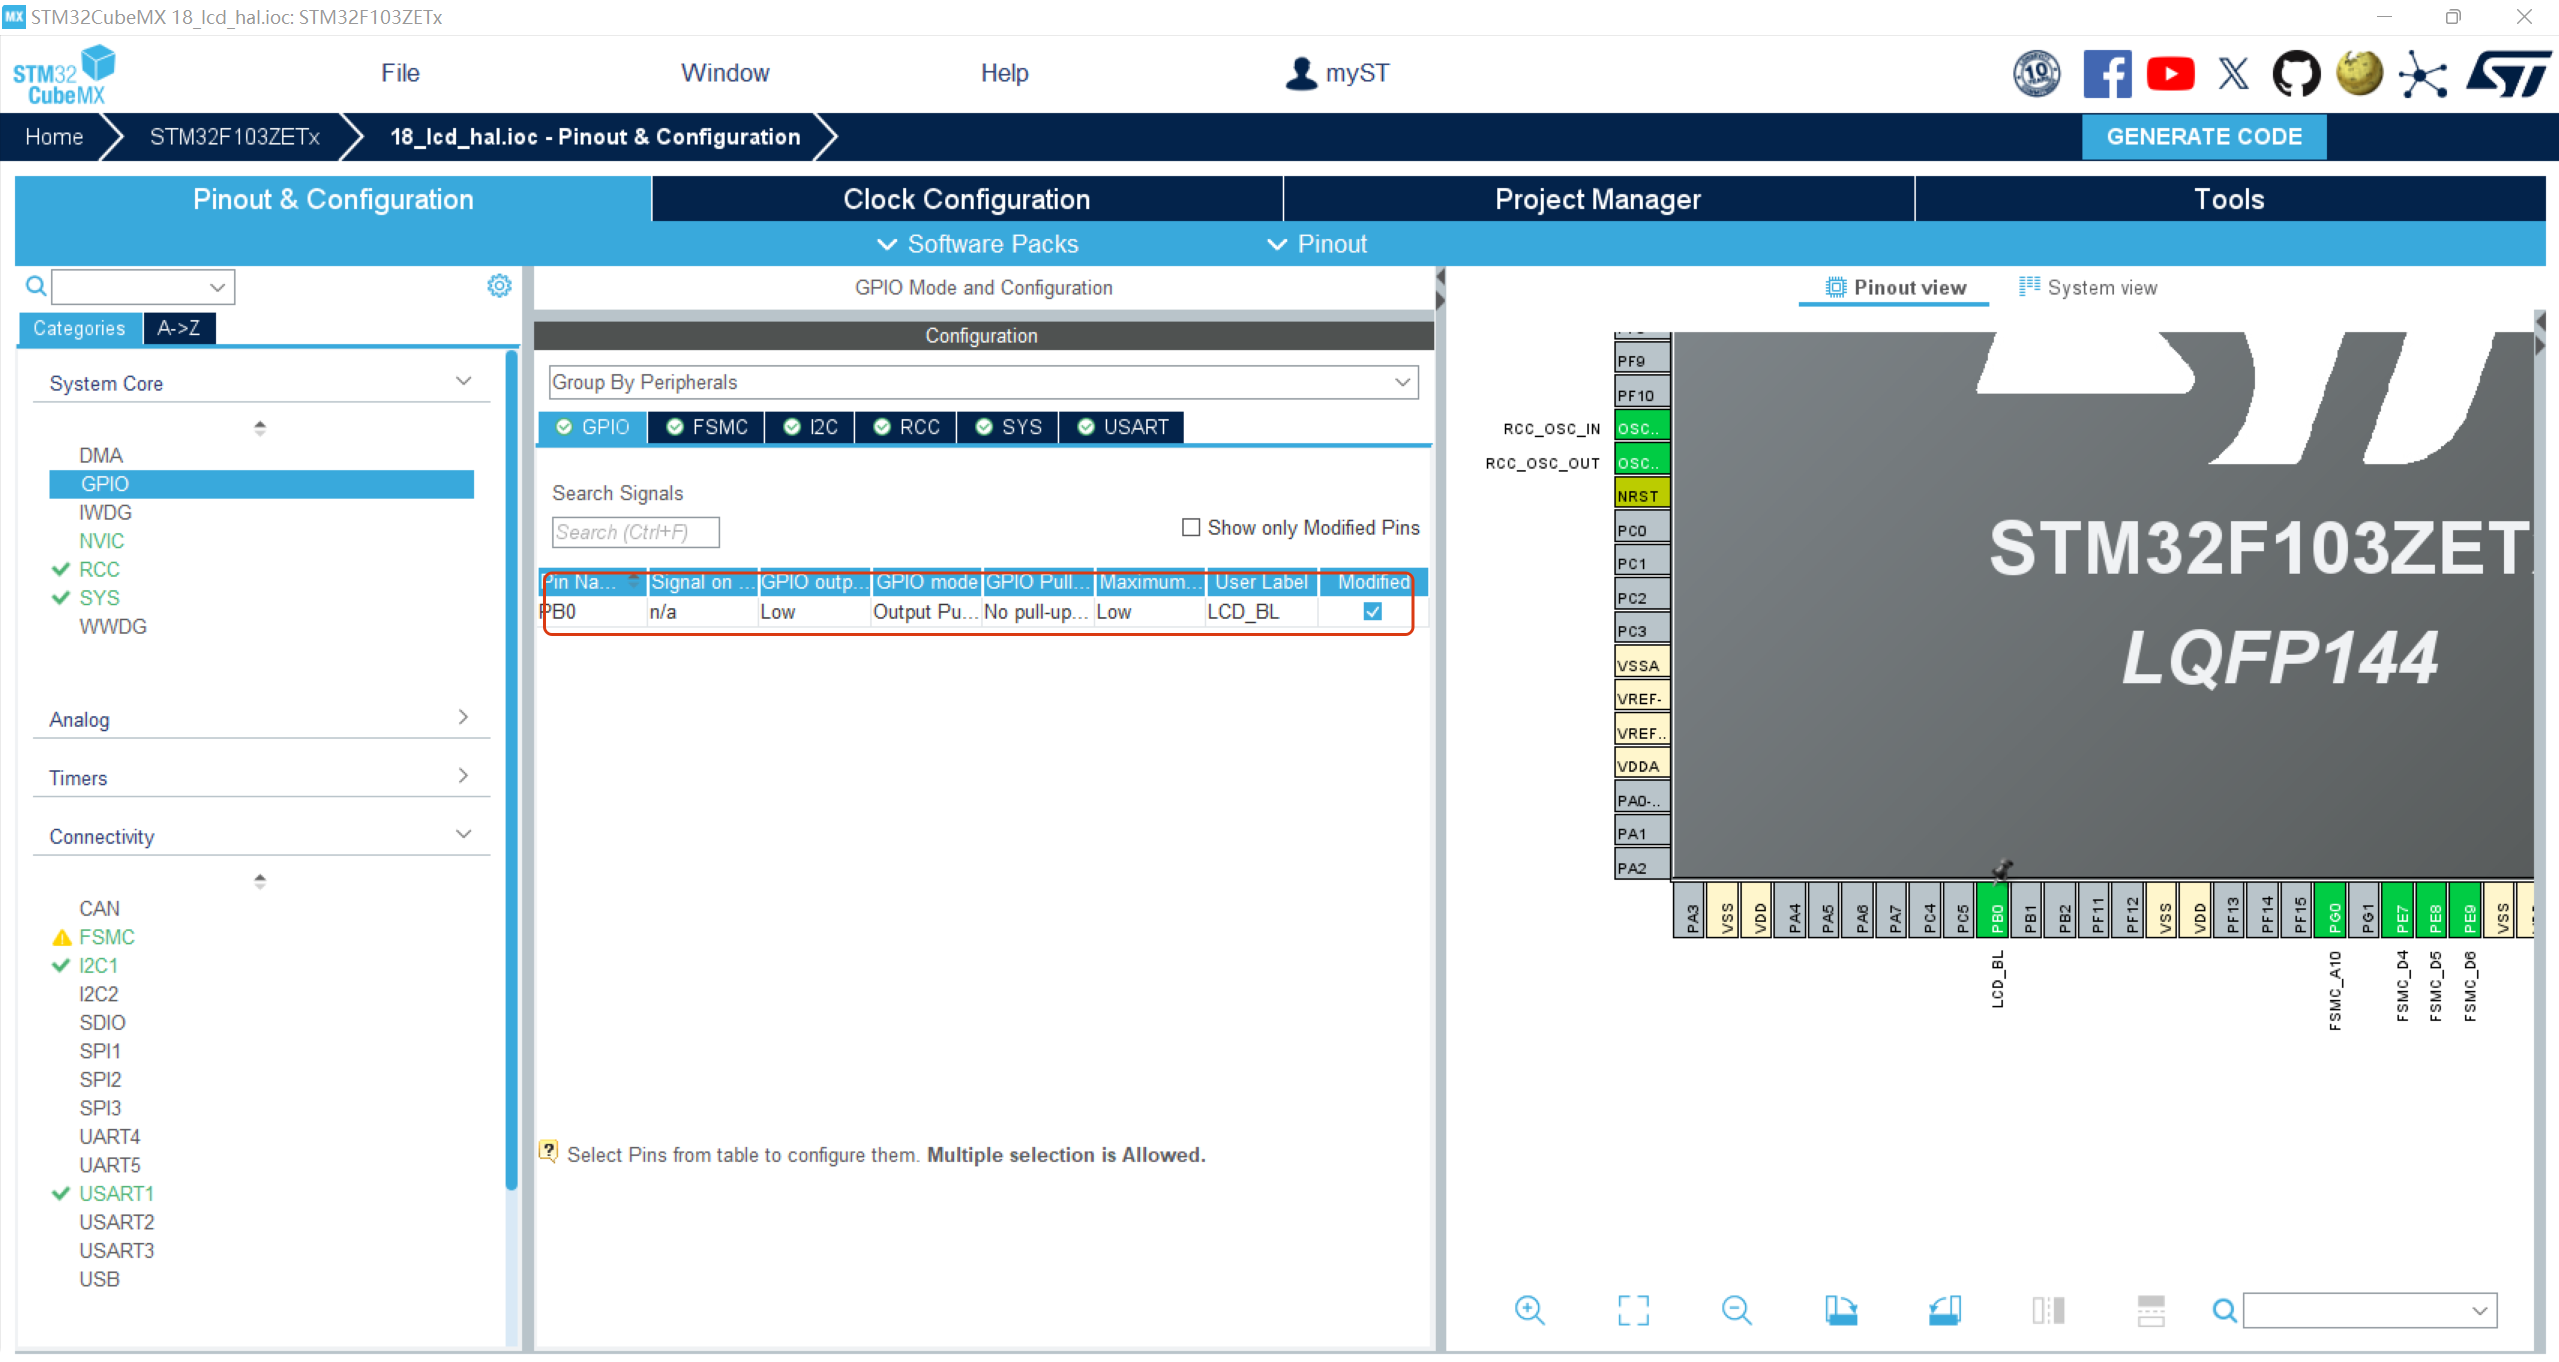
Task: Click the GENERATE CODE button
Action: coord(2203,137)
